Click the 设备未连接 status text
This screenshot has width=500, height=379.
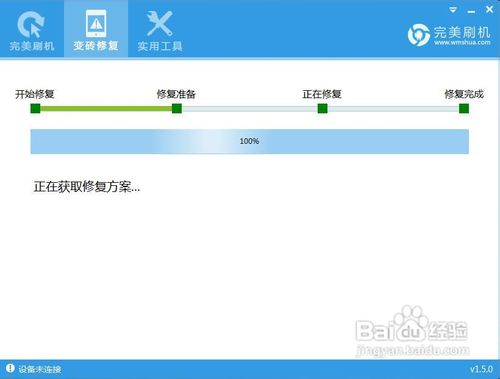click(x=40, y=369)
